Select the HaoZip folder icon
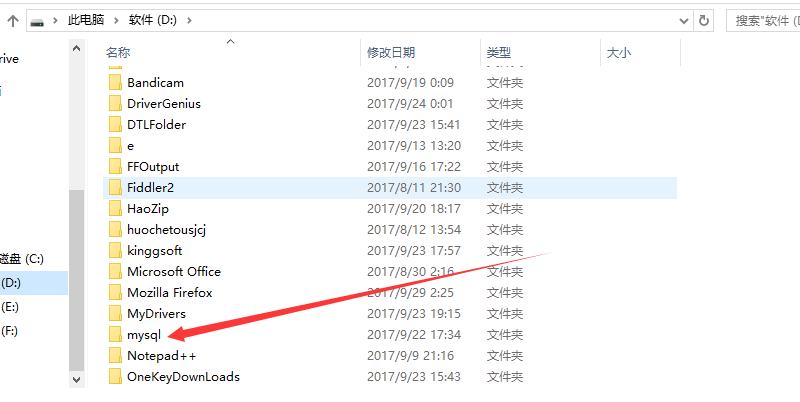Viewport: 800px width, 402px height. (x=115, y=209)
